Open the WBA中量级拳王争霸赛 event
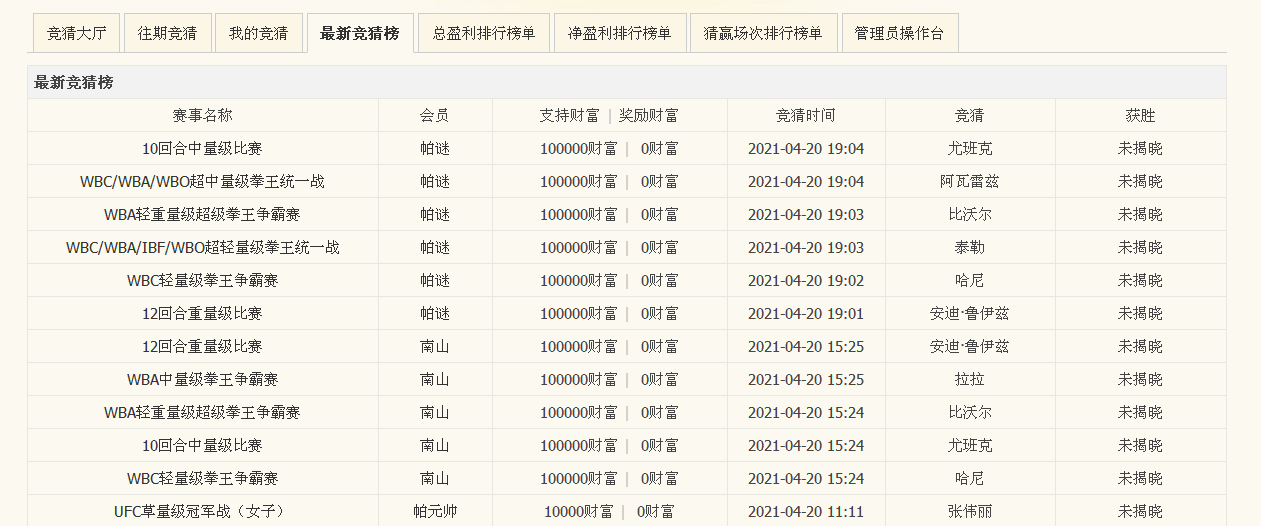This screenshot has height=526, width=1261. 202,379
